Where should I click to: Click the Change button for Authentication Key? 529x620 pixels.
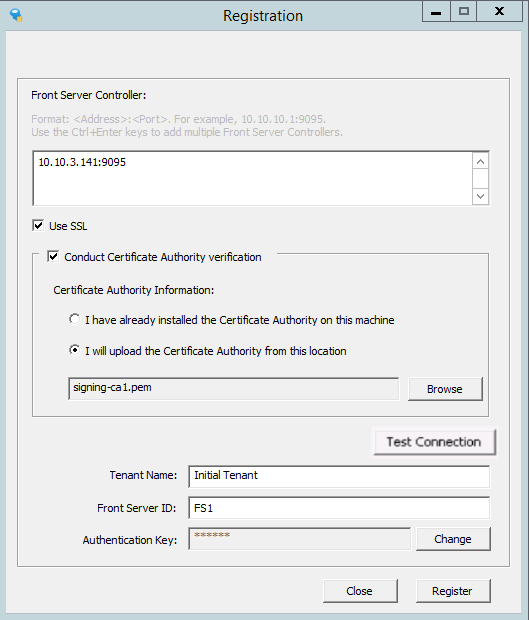[x=453, y=539]
